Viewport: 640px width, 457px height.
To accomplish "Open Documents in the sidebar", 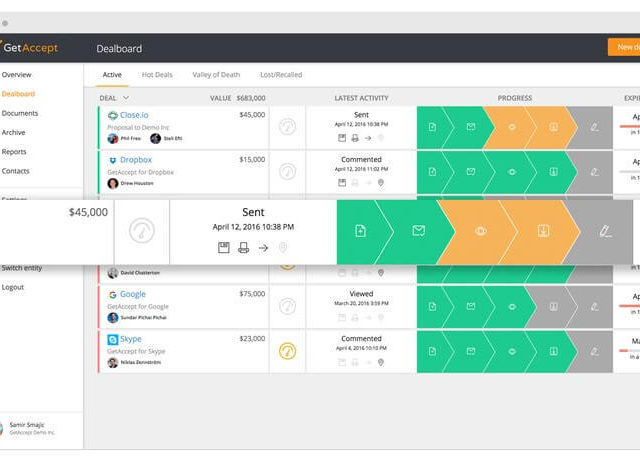I will point(20,113).
